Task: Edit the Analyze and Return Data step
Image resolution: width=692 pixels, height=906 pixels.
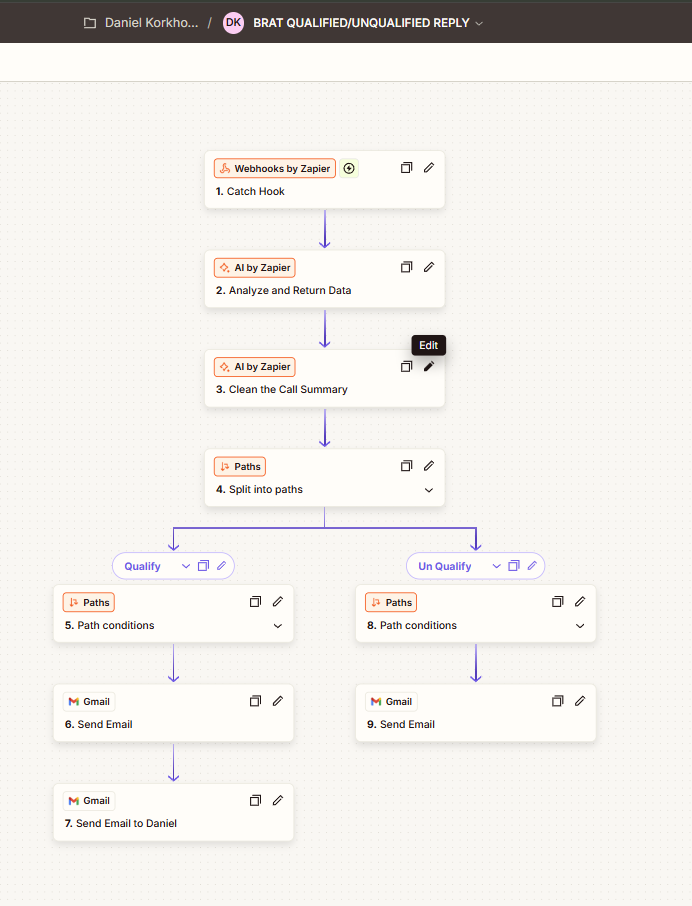Action: (429, 267)
